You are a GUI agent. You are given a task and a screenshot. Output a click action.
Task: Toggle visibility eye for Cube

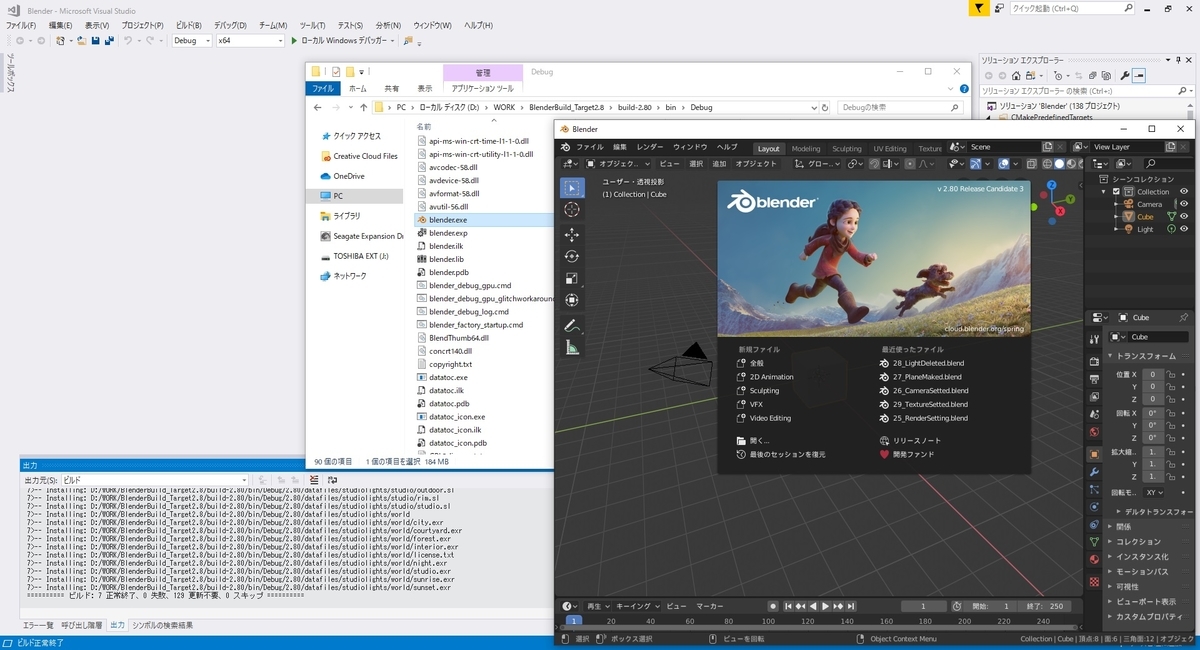click(1184, 216)
